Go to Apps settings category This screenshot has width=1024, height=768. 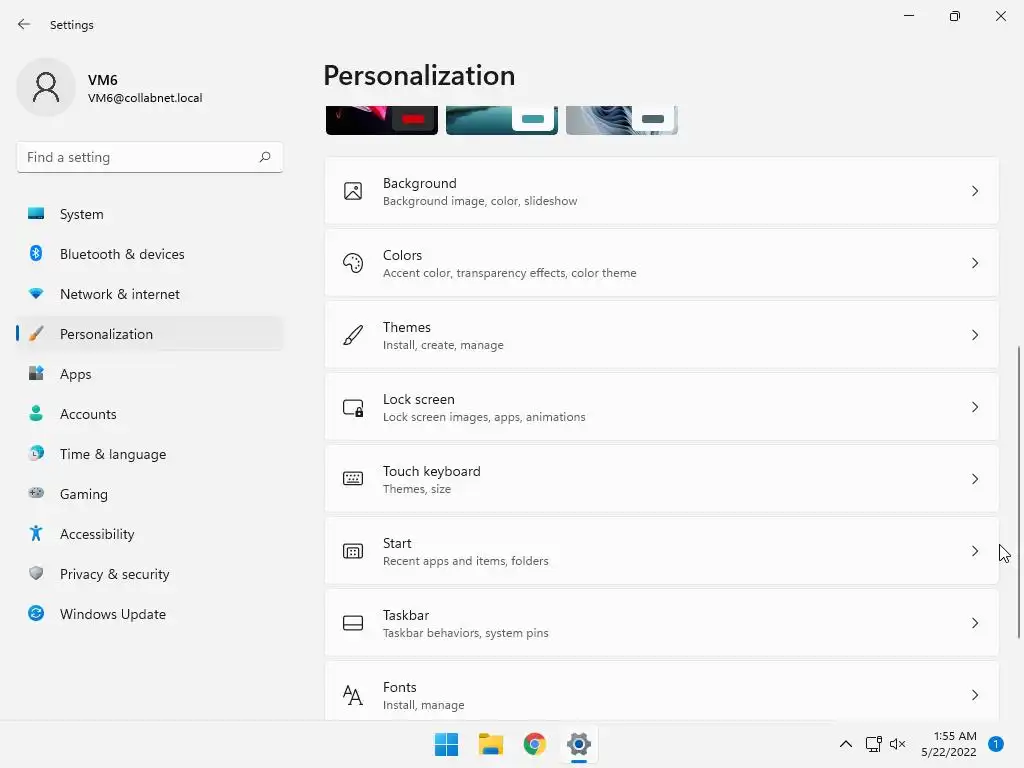click(150, 374)
